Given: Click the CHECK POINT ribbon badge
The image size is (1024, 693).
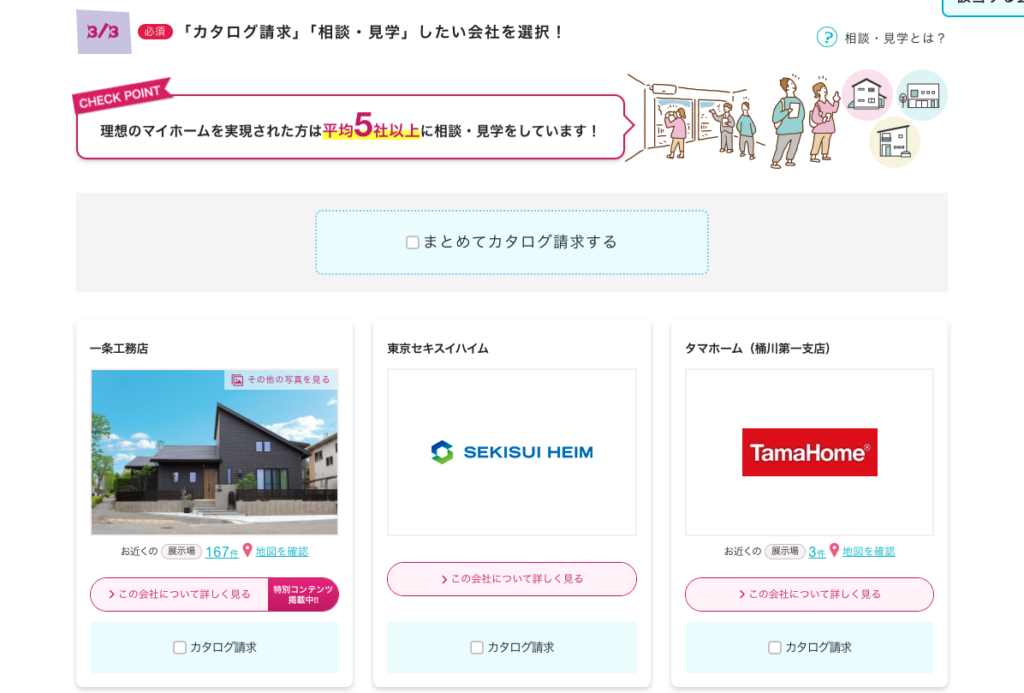Looking at the screenshot, I should (118, 93).
